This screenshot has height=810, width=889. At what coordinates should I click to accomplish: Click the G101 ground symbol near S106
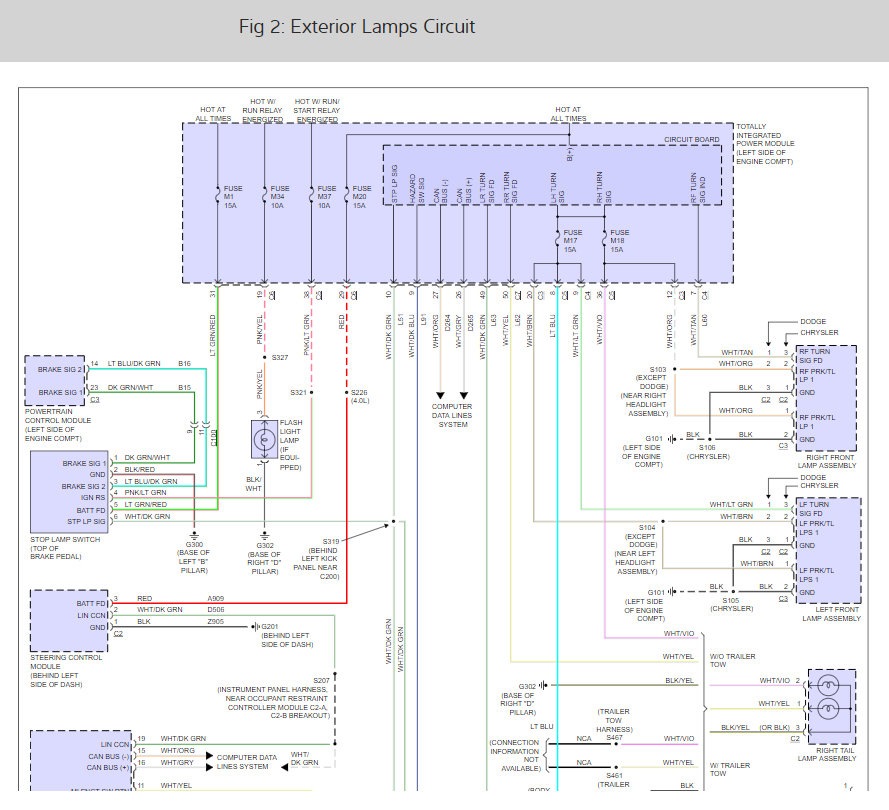(x=671, y=439)
